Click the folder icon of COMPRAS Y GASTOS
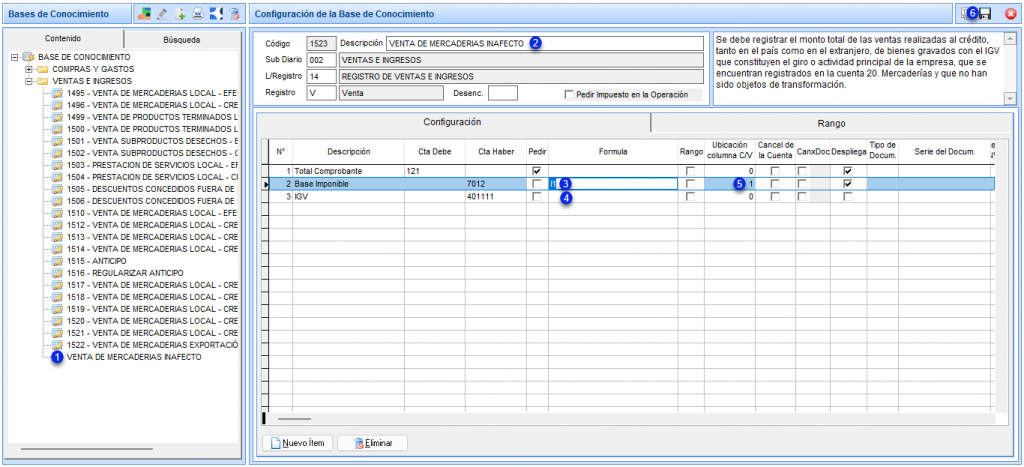1024x467 pixels. (42, 69)
